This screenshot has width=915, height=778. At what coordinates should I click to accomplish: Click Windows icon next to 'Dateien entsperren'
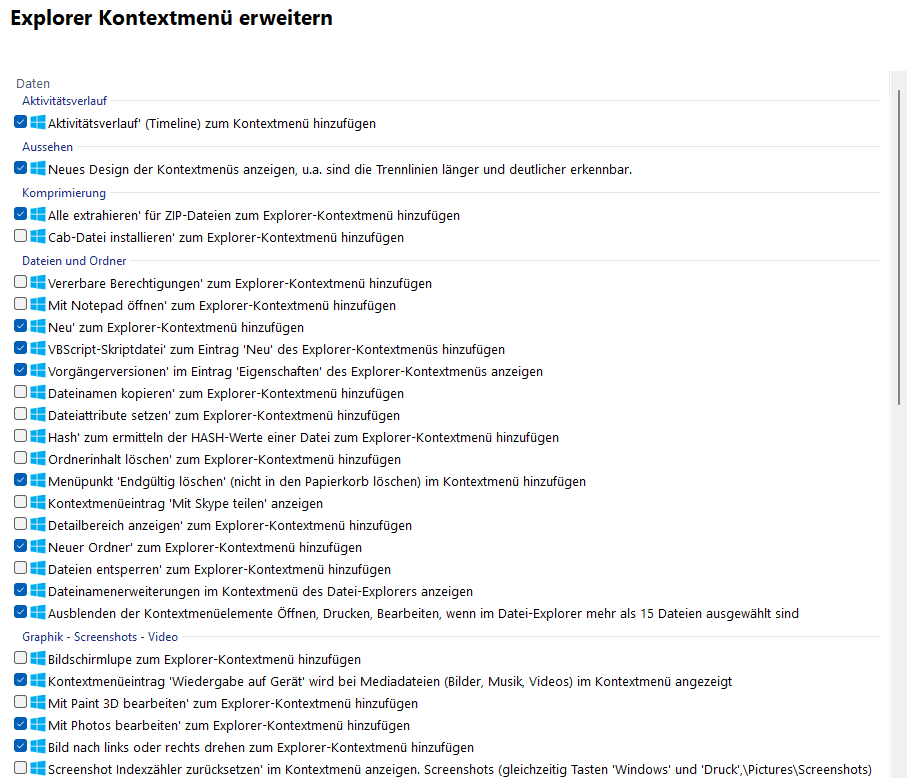(x=38, y=569)
